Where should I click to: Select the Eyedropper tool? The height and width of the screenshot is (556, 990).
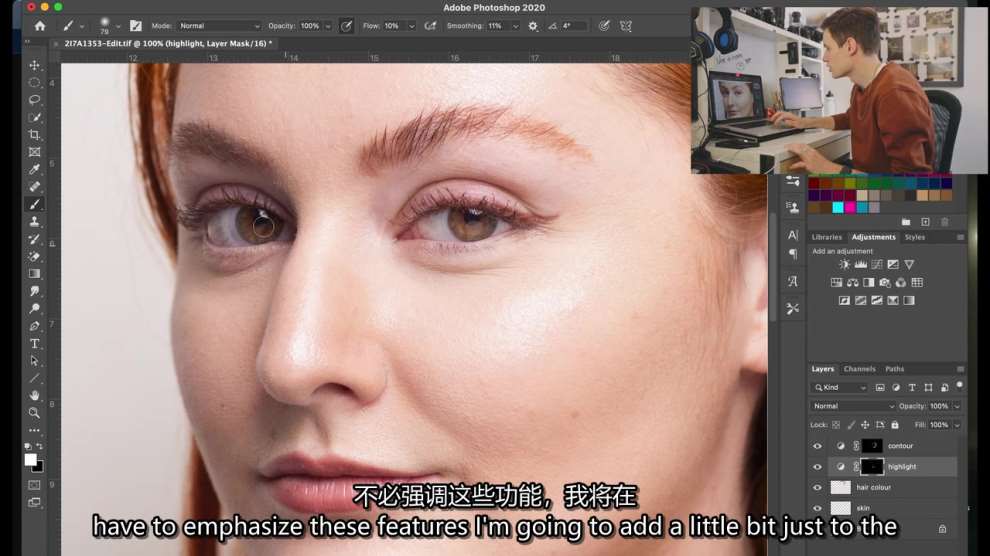pos(34,169)
